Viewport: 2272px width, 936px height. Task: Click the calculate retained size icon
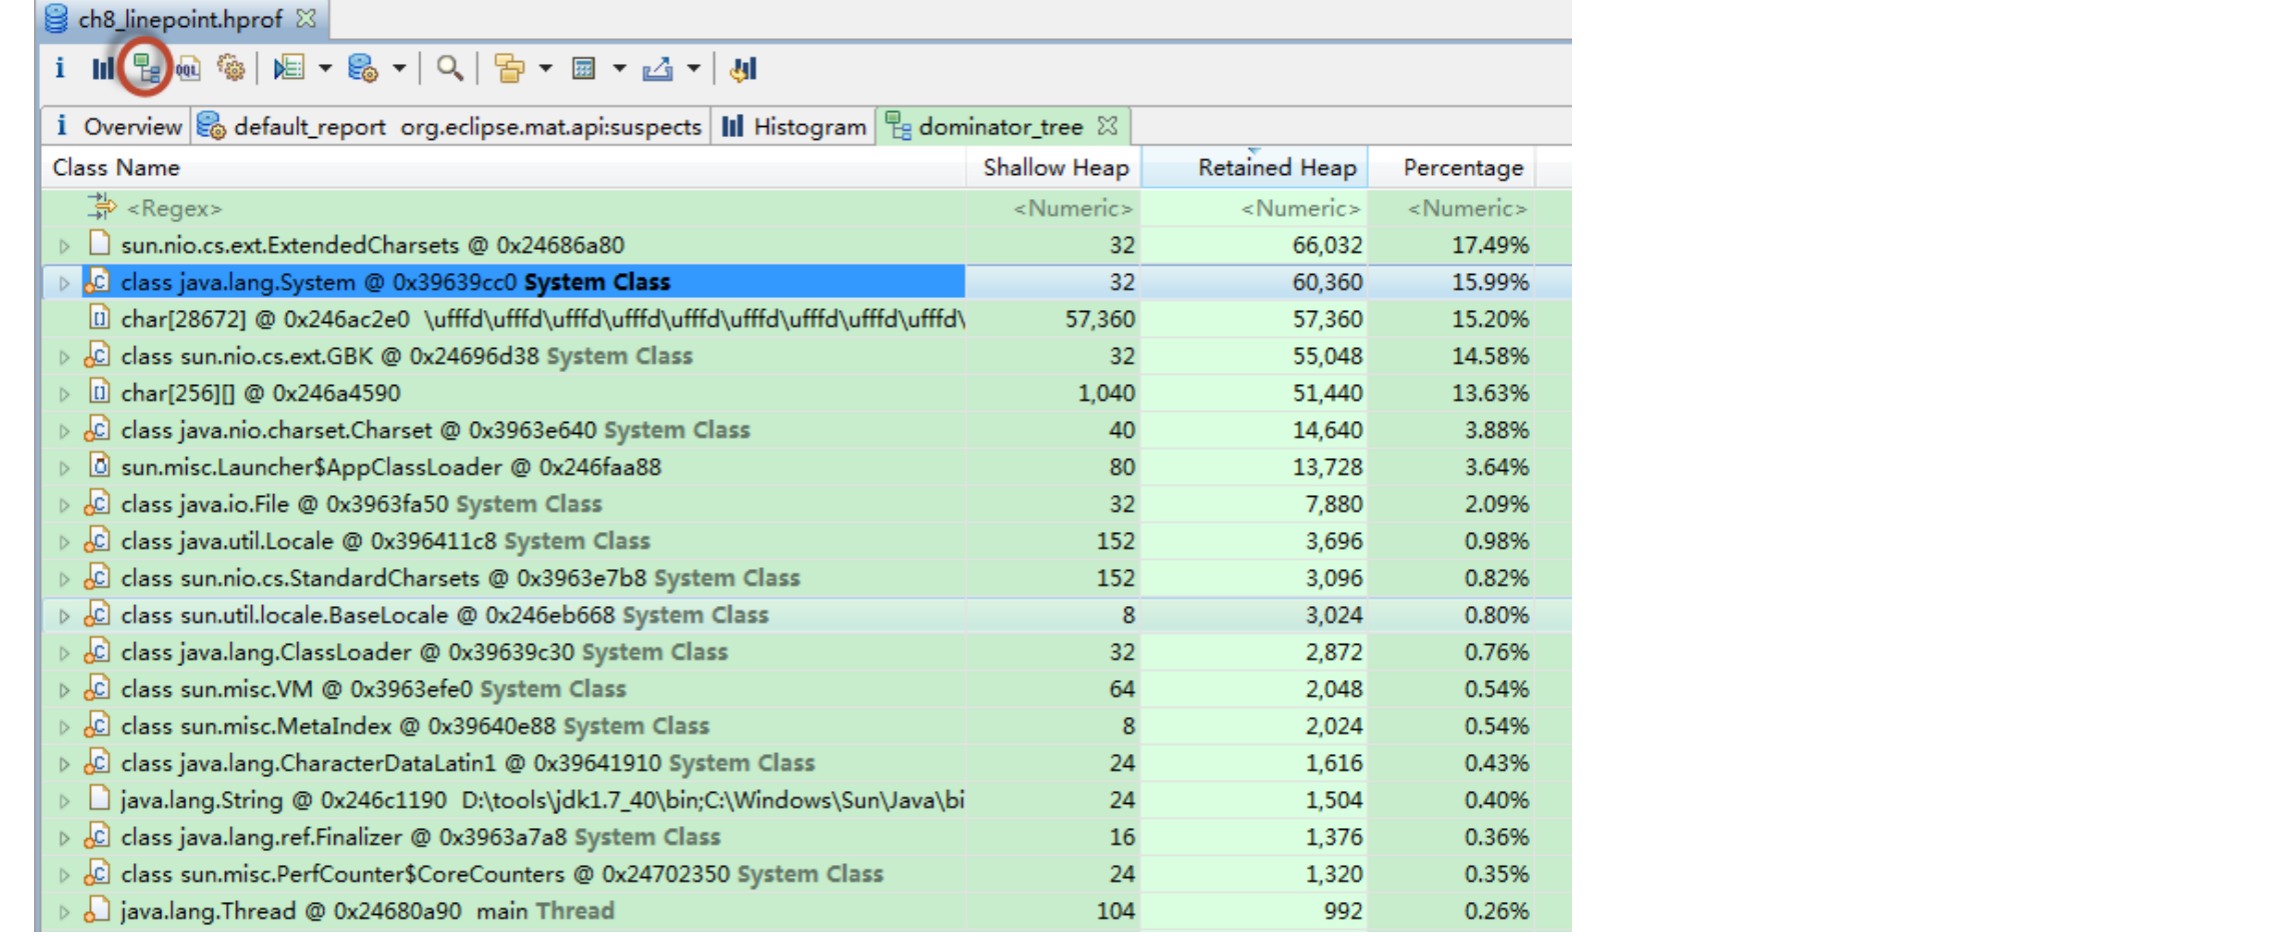[584, 68]
